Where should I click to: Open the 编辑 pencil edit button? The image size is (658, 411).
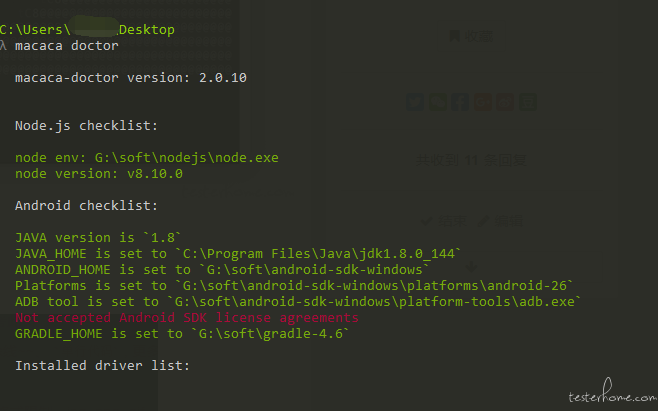coord(500,220)
